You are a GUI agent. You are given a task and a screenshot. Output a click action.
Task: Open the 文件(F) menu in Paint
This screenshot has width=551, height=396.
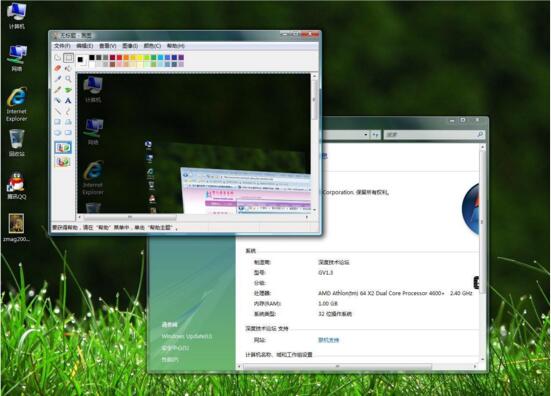tap(62, 46)
